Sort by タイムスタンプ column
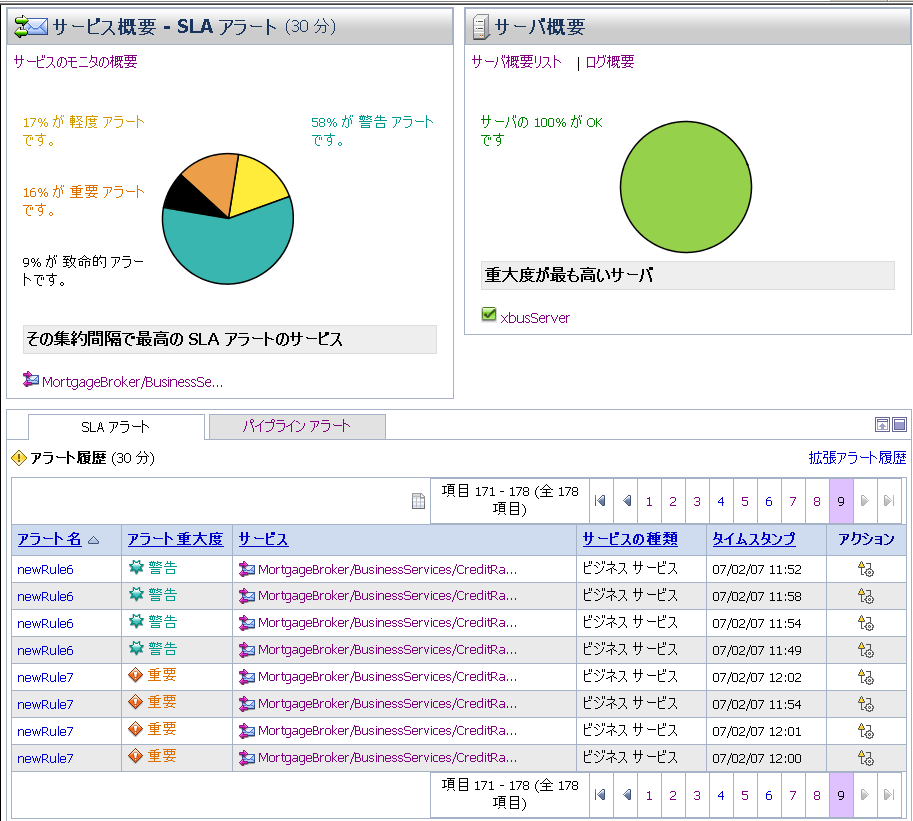 [x=754, y=539]
